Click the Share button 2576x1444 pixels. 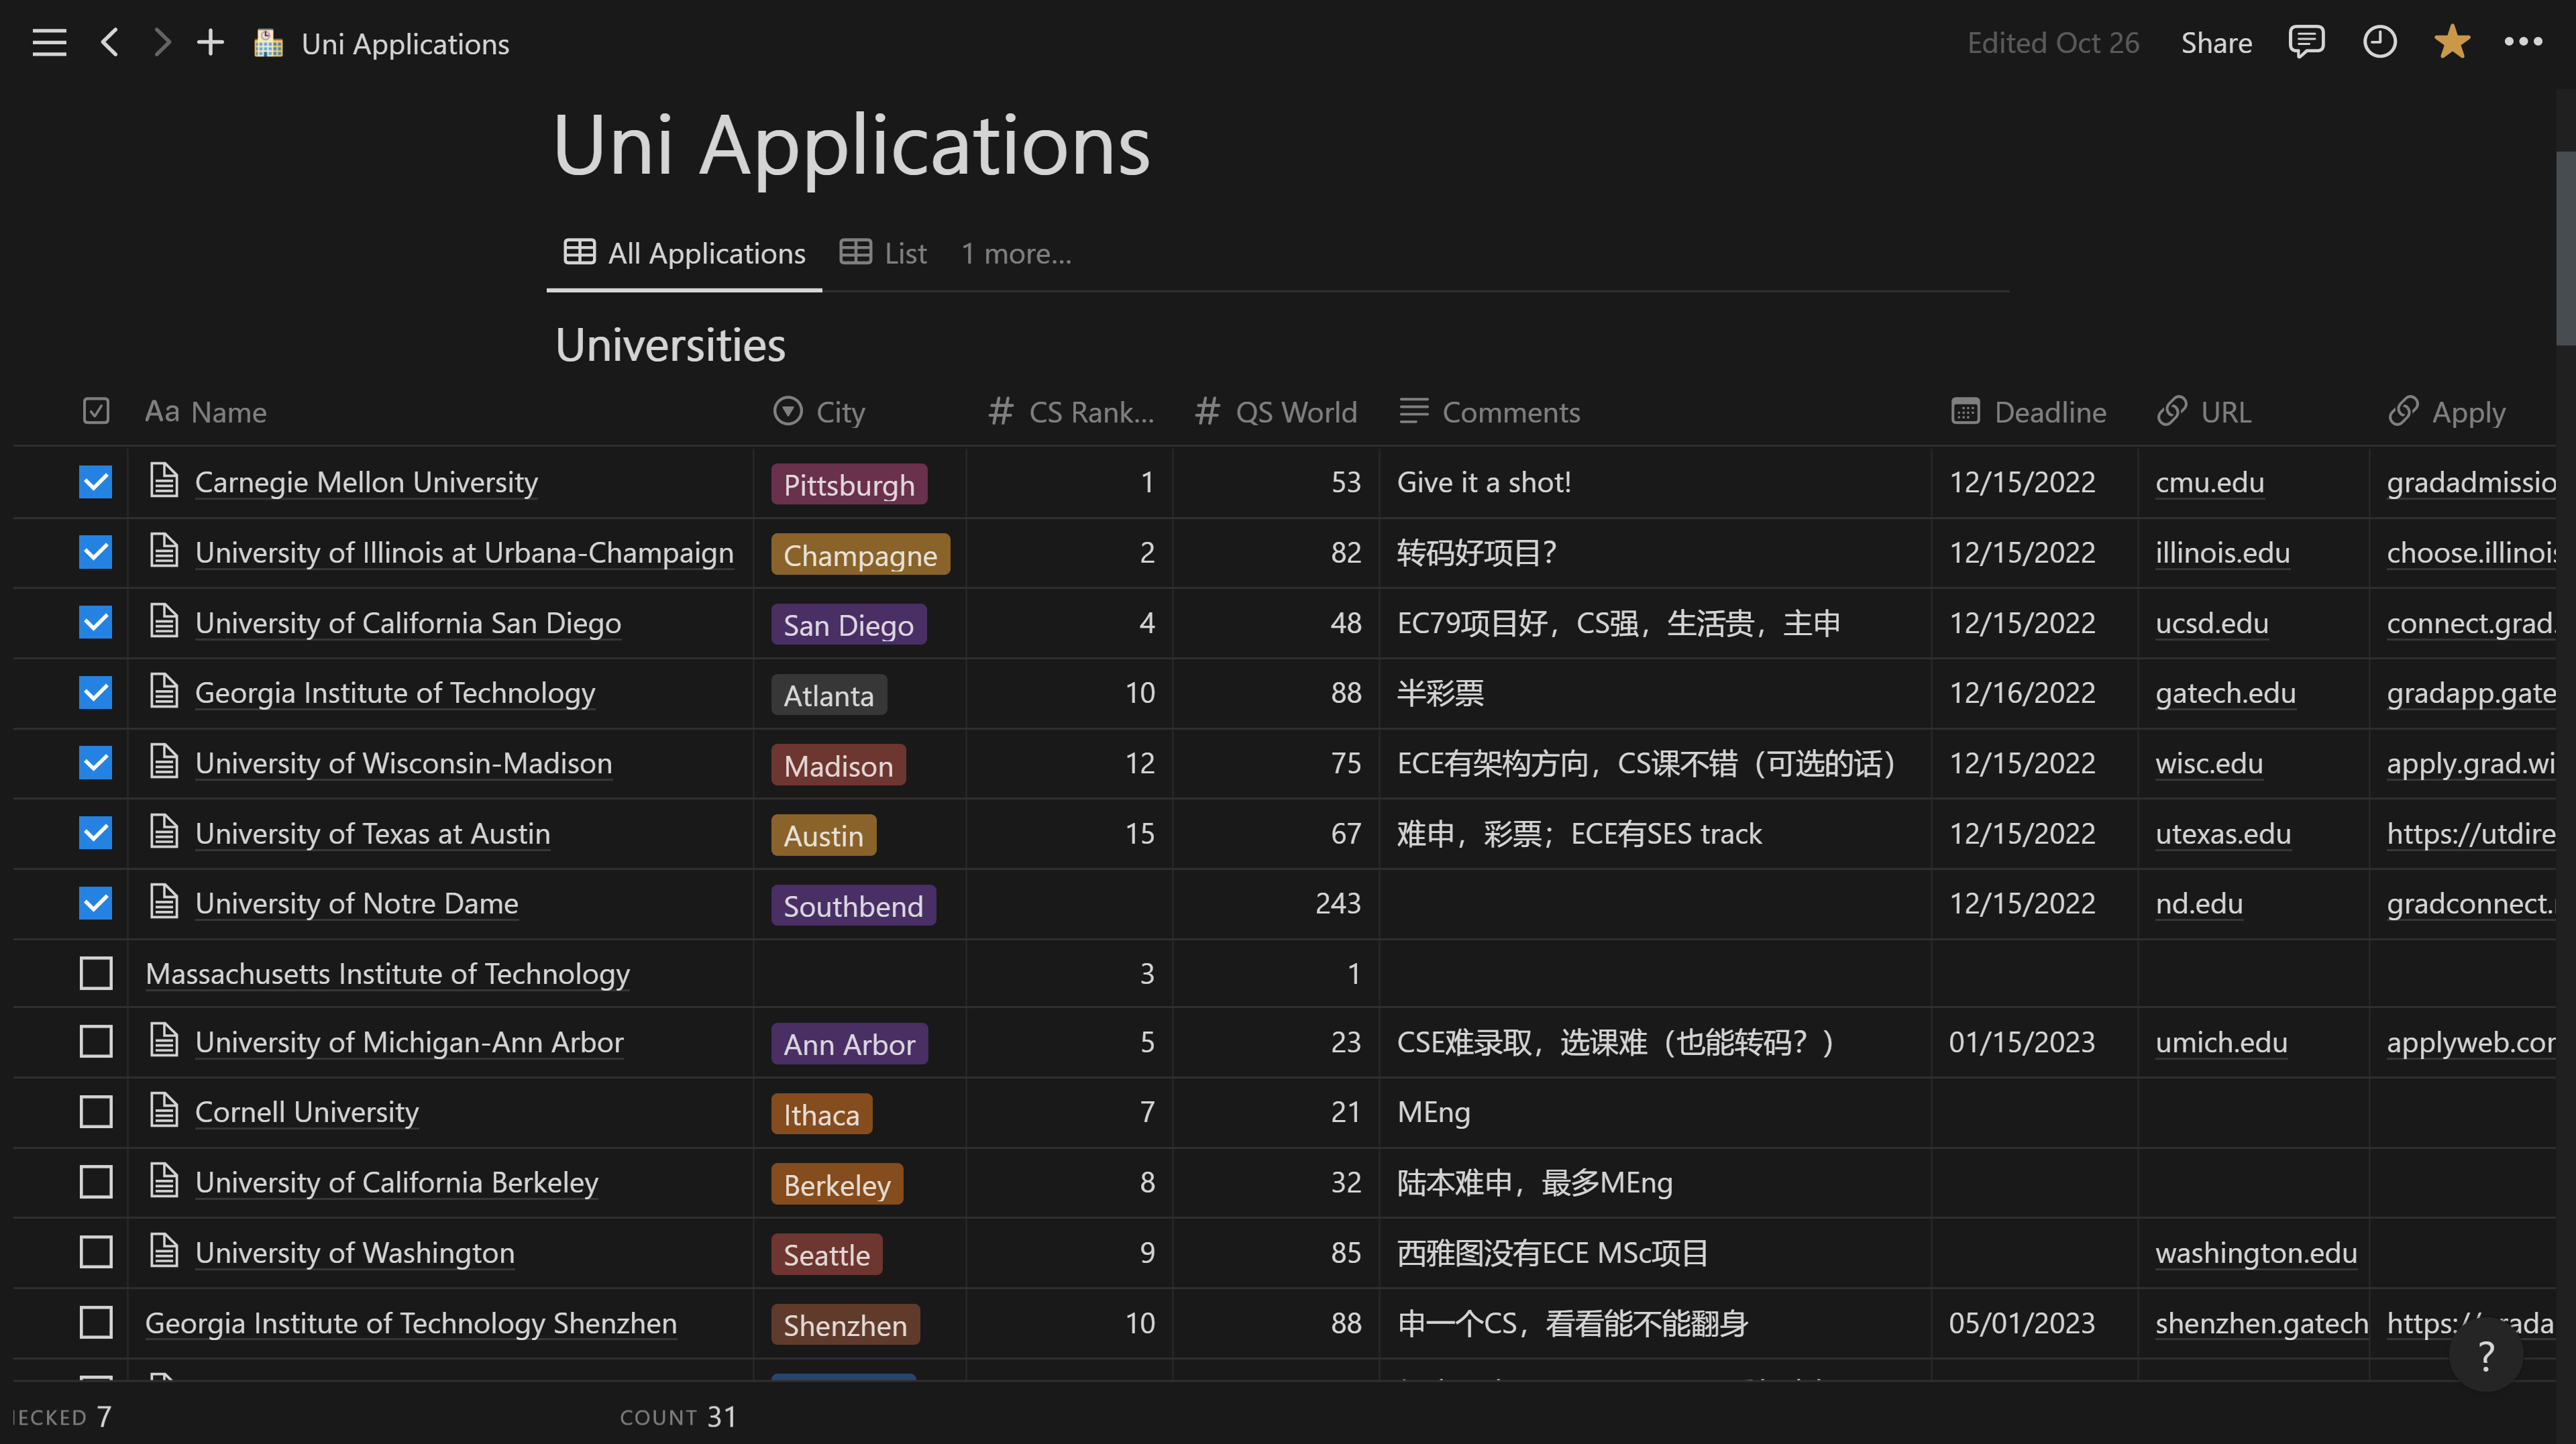(x=2216, y=43)
